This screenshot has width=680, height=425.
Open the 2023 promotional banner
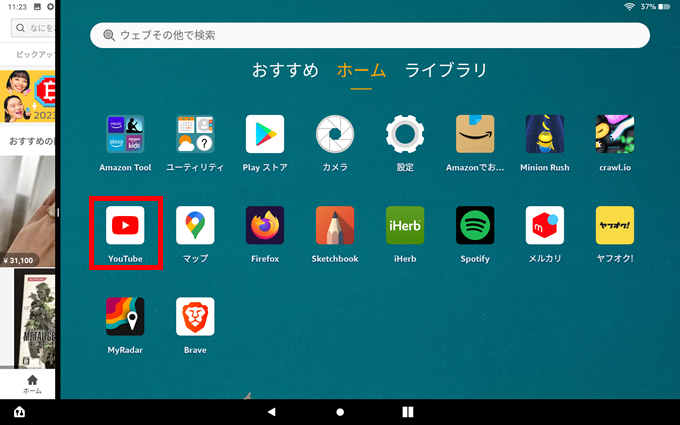coord(28,96)
